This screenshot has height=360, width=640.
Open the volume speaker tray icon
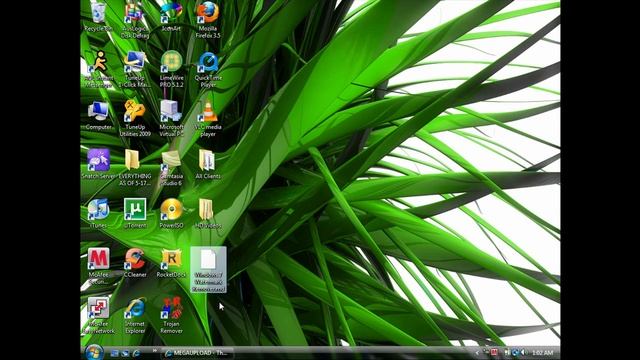click(523, 353)
